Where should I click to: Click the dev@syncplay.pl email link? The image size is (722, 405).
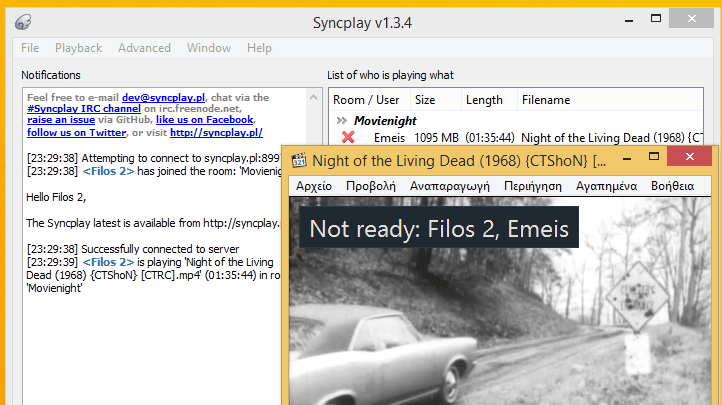coord(163,98)
